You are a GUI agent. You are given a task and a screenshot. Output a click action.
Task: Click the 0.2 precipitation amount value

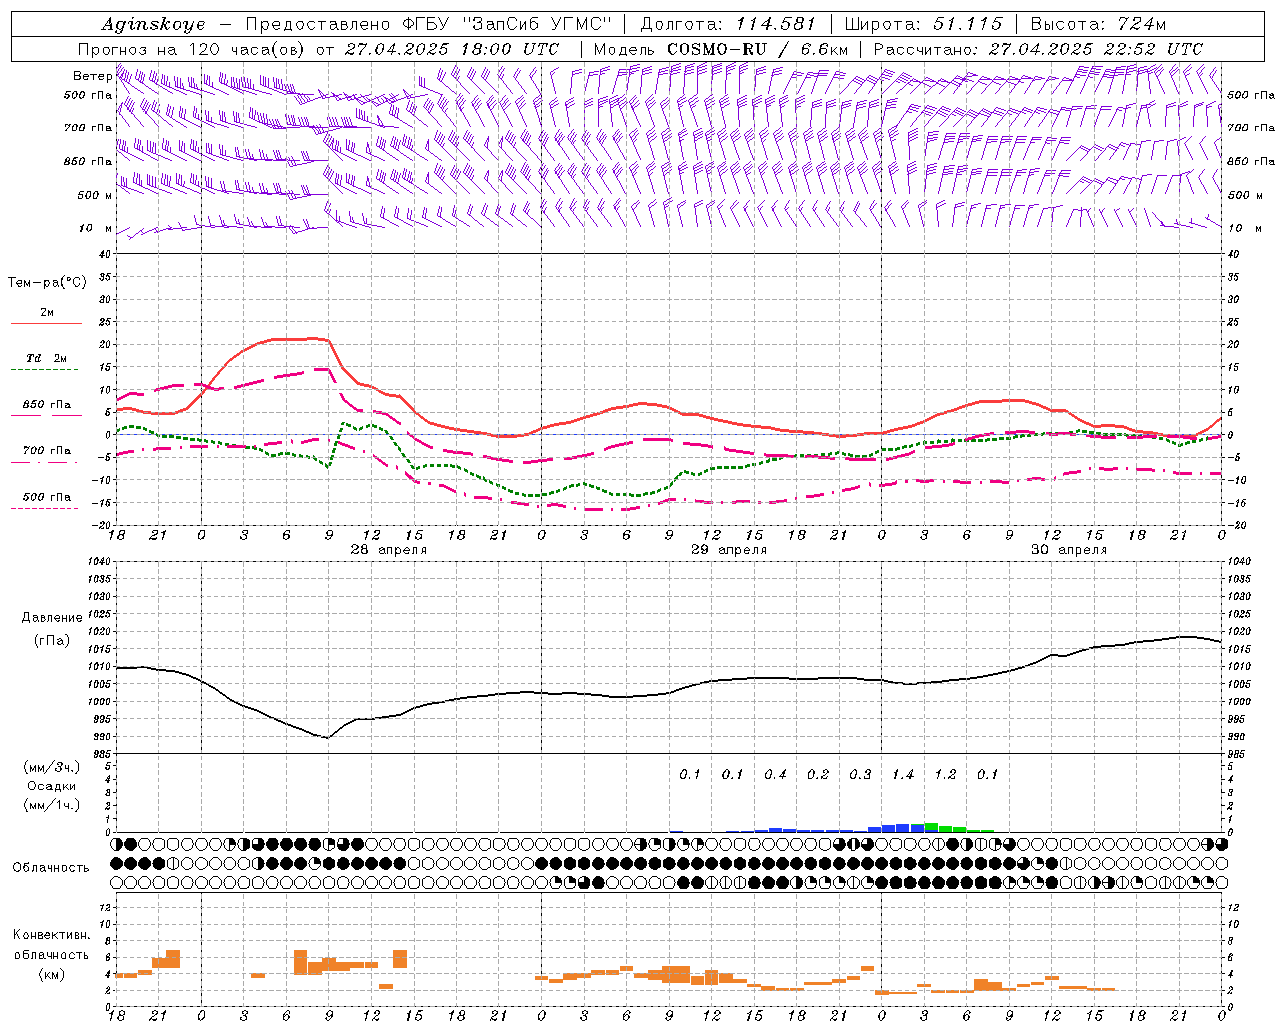coord(818,775)
